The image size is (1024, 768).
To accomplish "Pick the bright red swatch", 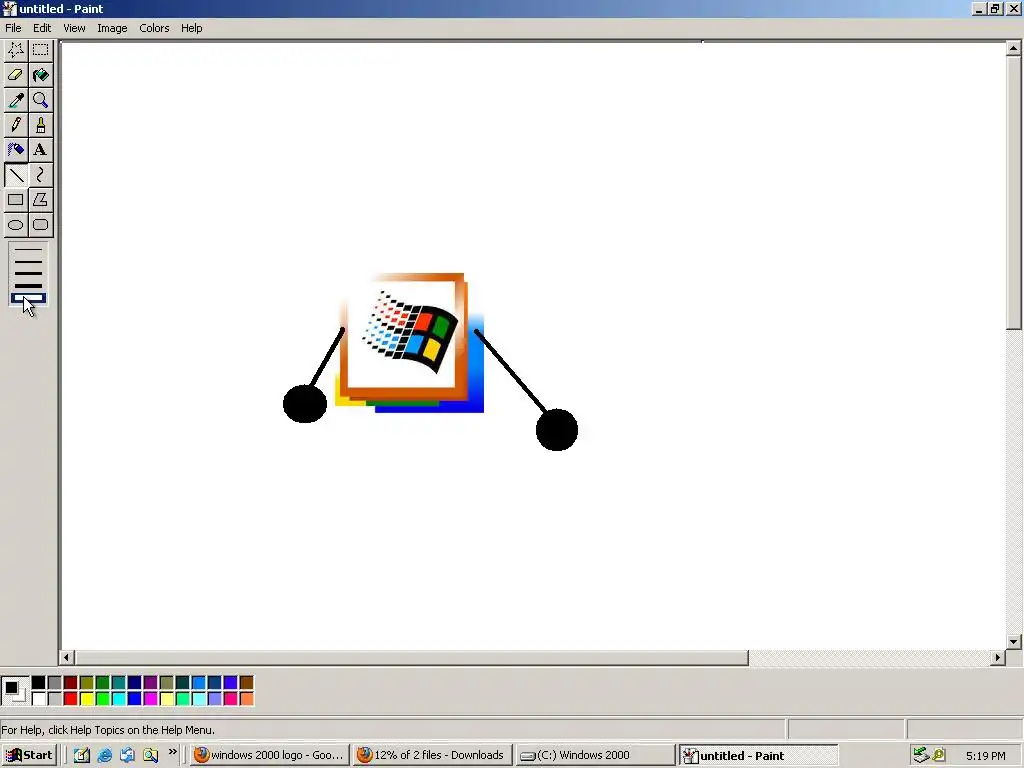I will point(71,699).
